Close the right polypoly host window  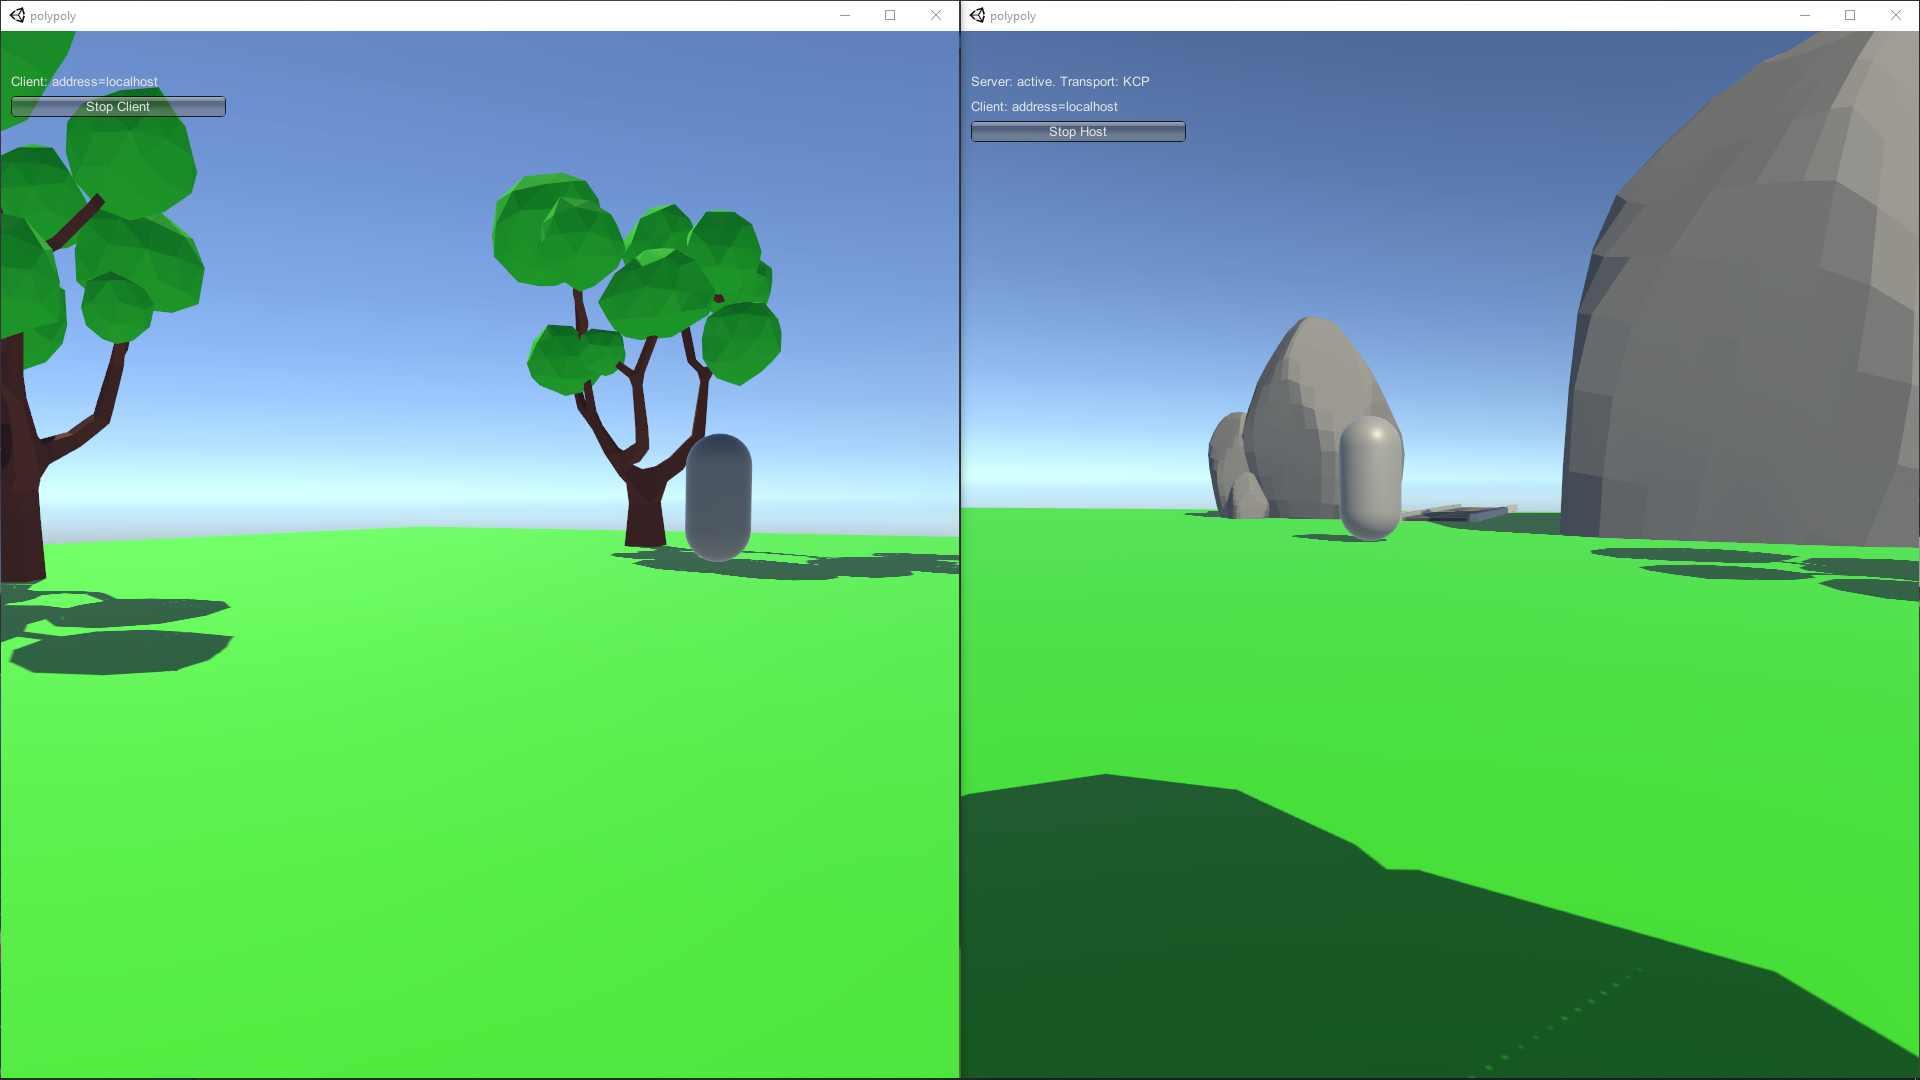click(x=1896, y=15)
